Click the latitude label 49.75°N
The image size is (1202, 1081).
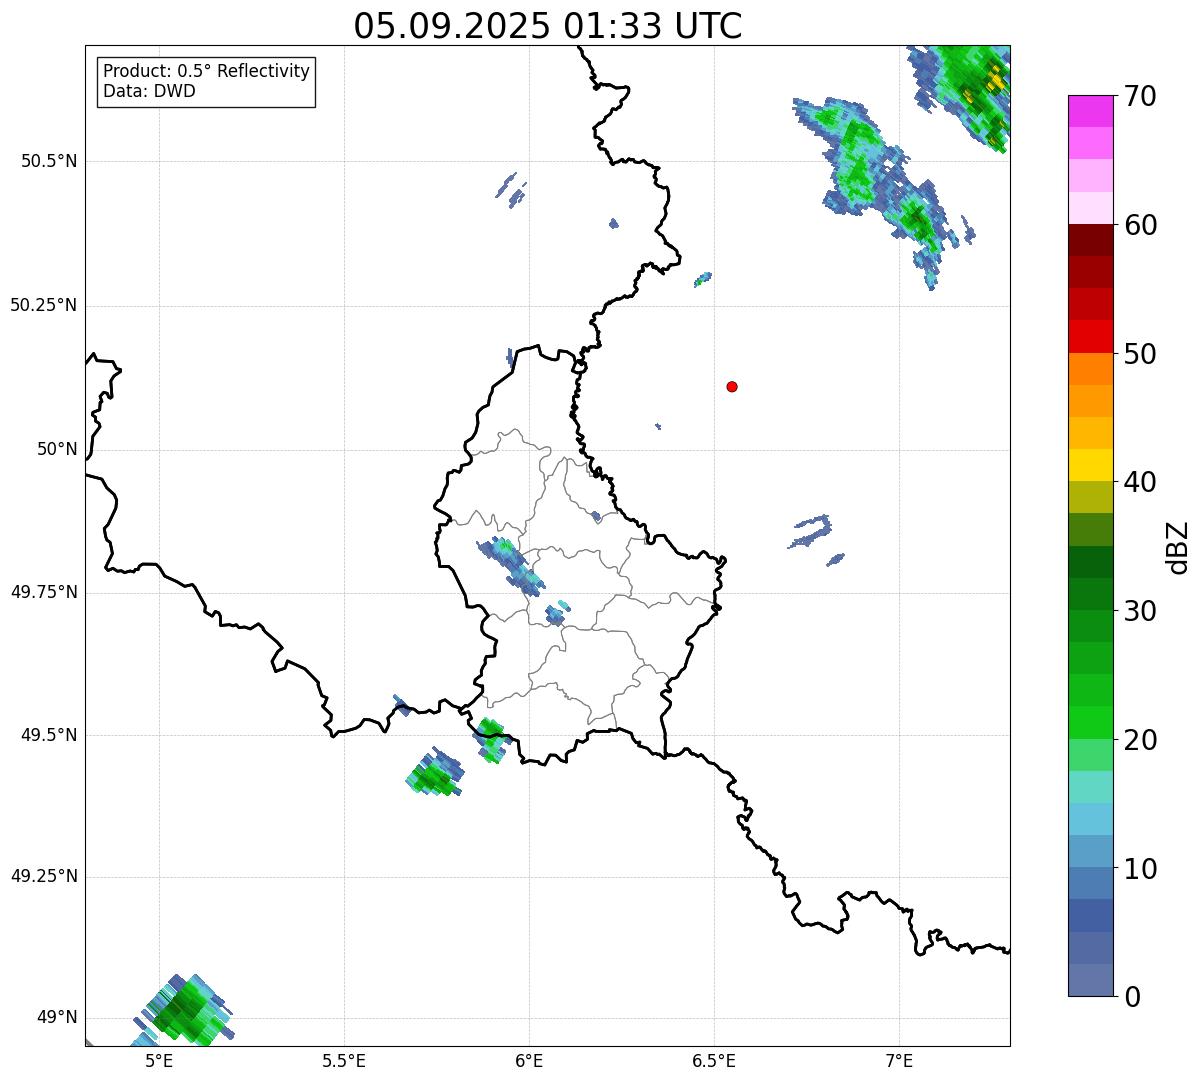click(x=43, y=592)
